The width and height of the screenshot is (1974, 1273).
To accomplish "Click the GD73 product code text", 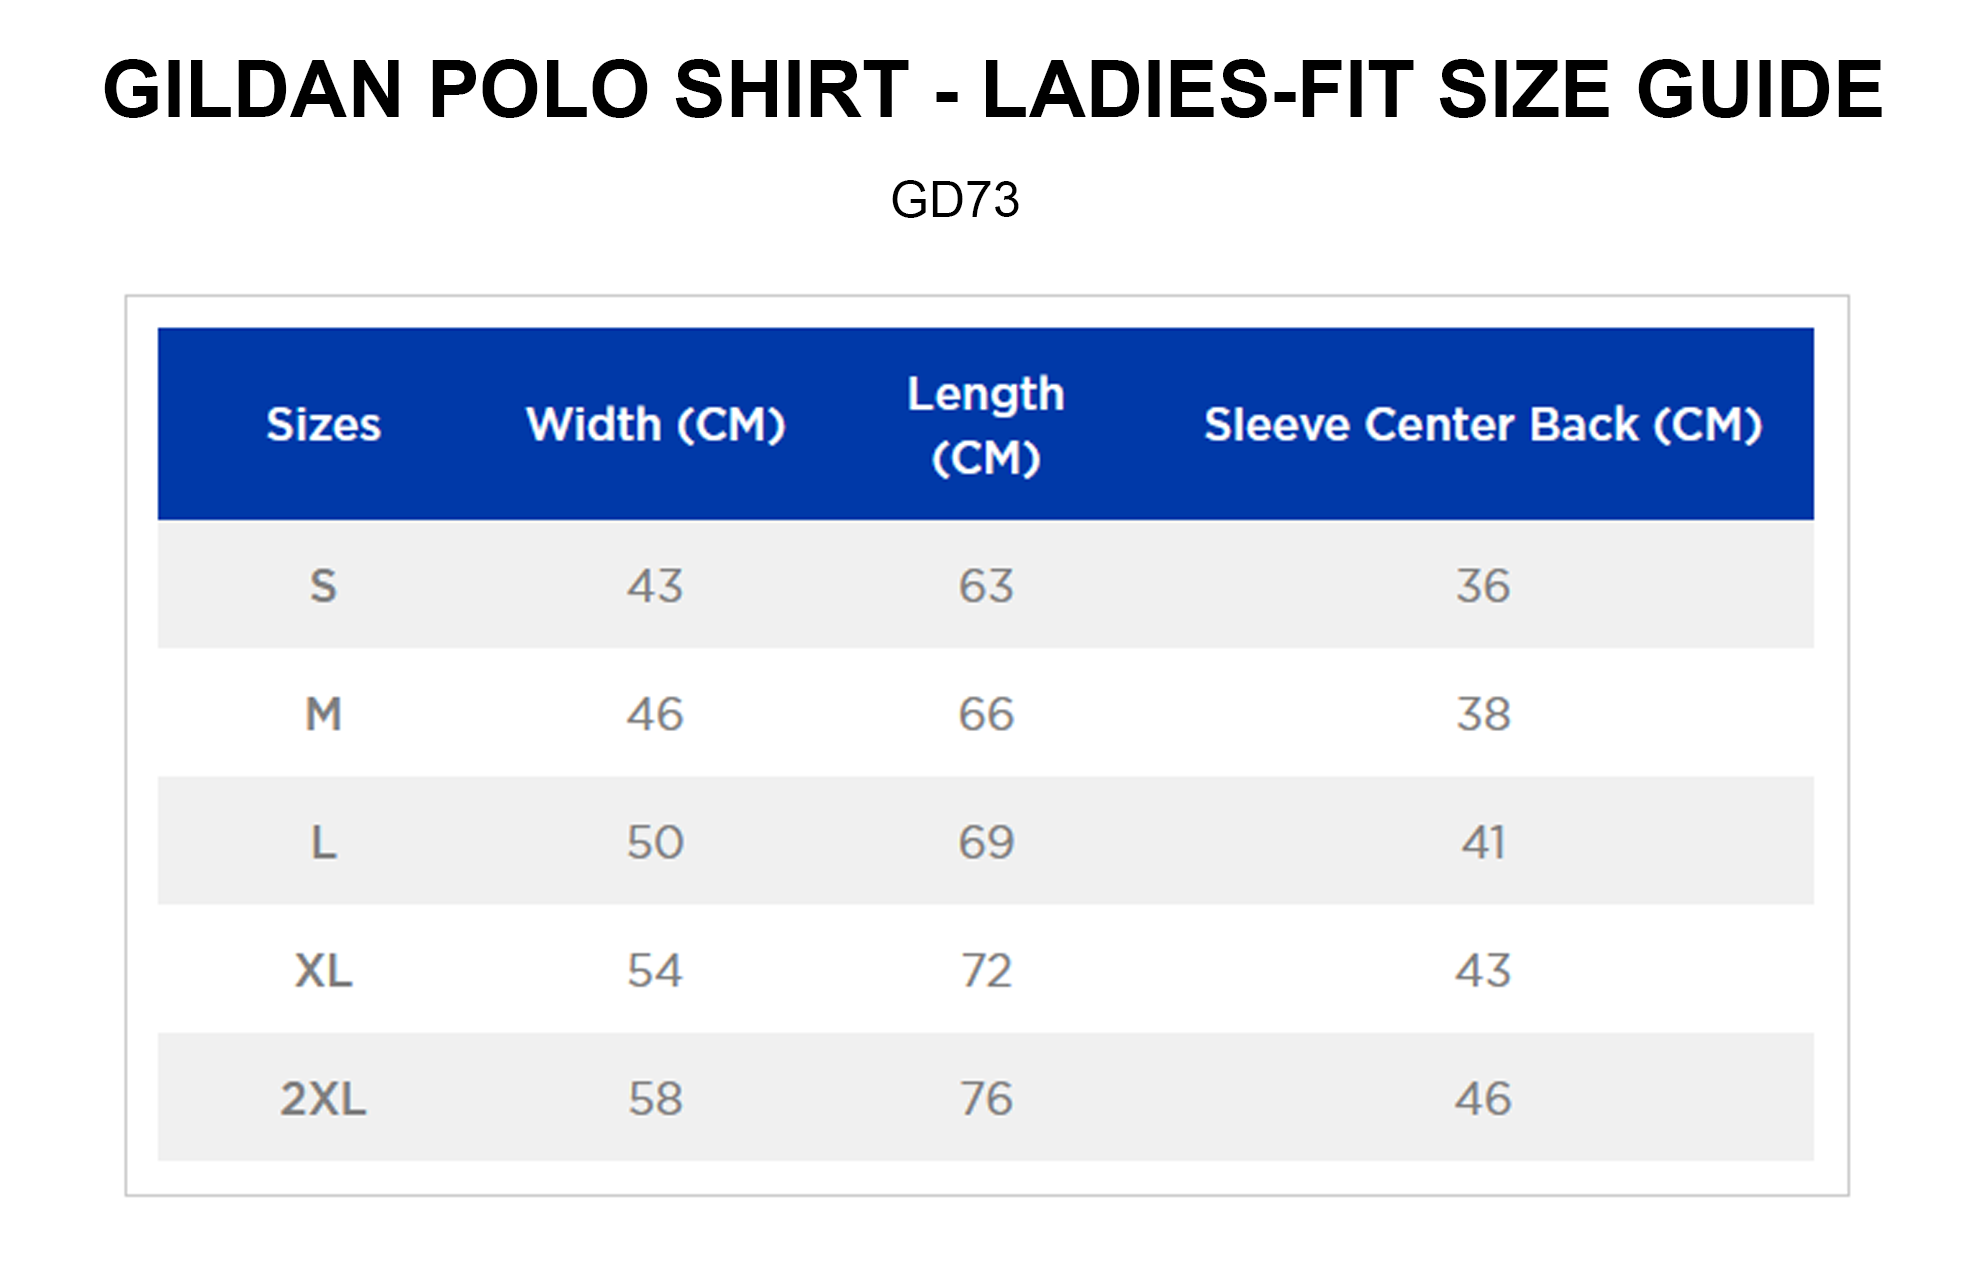I will tap(955, 199).
